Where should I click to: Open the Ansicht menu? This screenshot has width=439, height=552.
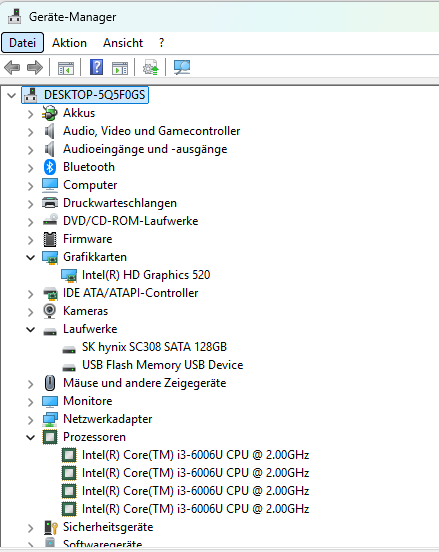tap(123, 43)
